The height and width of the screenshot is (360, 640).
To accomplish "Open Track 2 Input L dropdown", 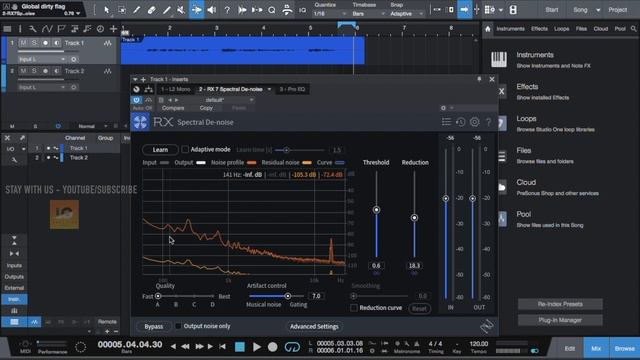I will tap(42, 87).
